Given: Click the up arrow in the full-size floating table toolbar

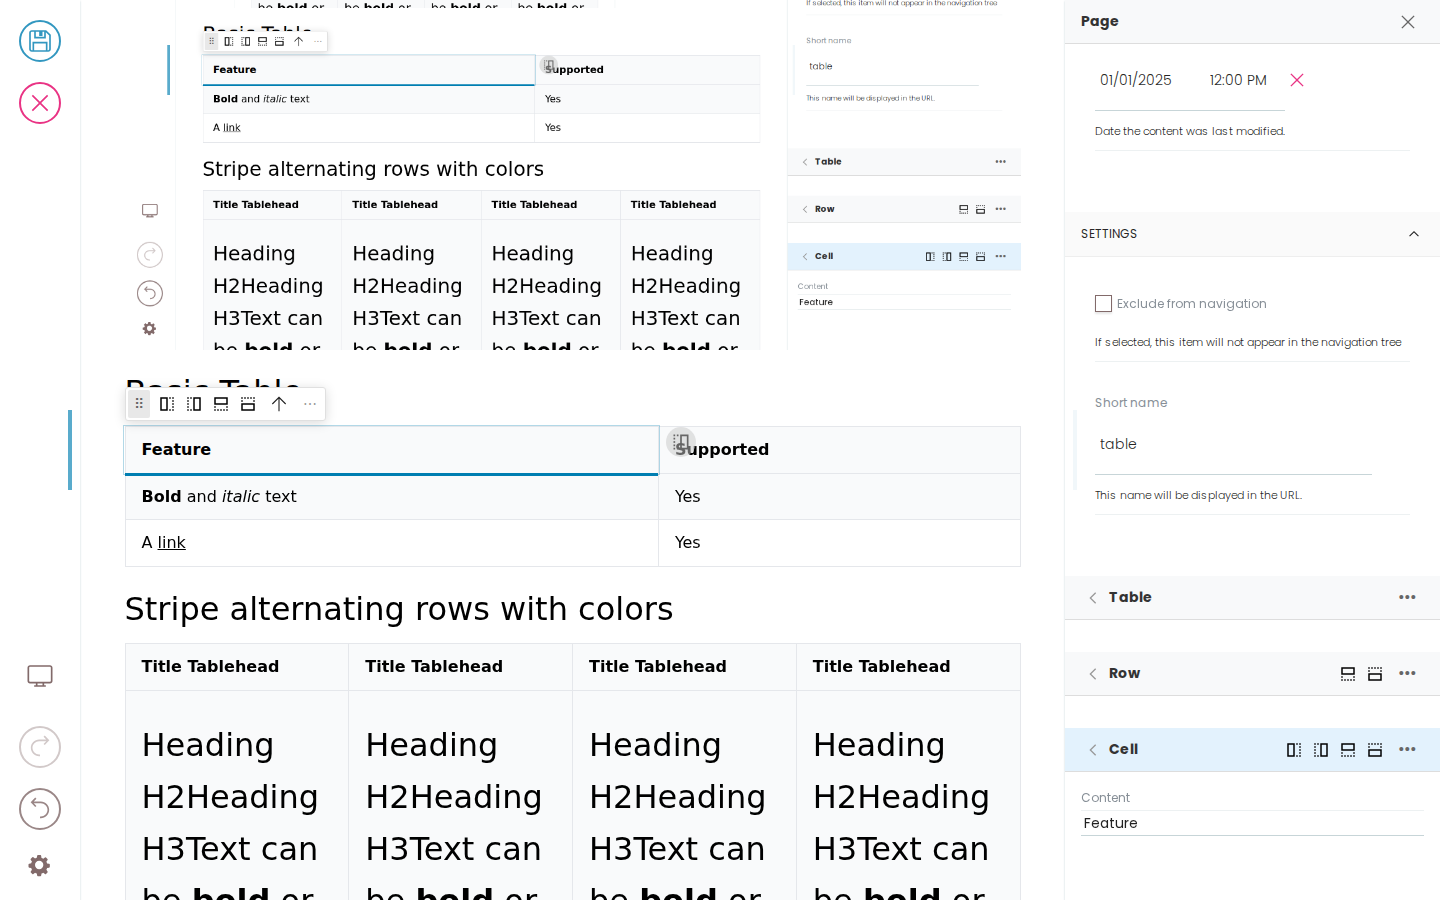Looking at the screenshot, I should click(x=279, y=404).
